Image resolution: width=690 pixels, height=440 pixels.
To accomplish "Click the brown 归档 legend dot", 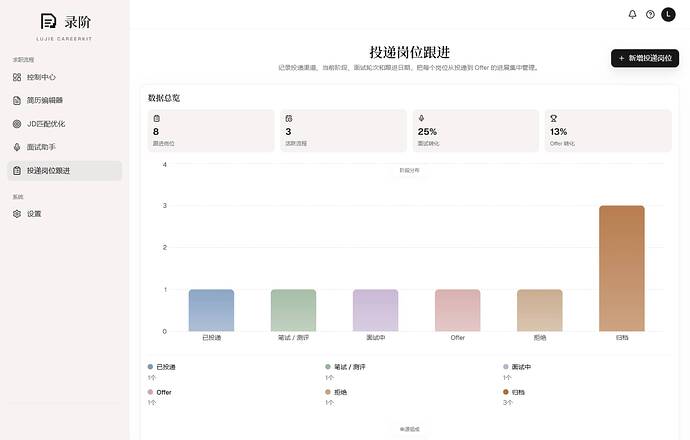I will click(506, 392).
